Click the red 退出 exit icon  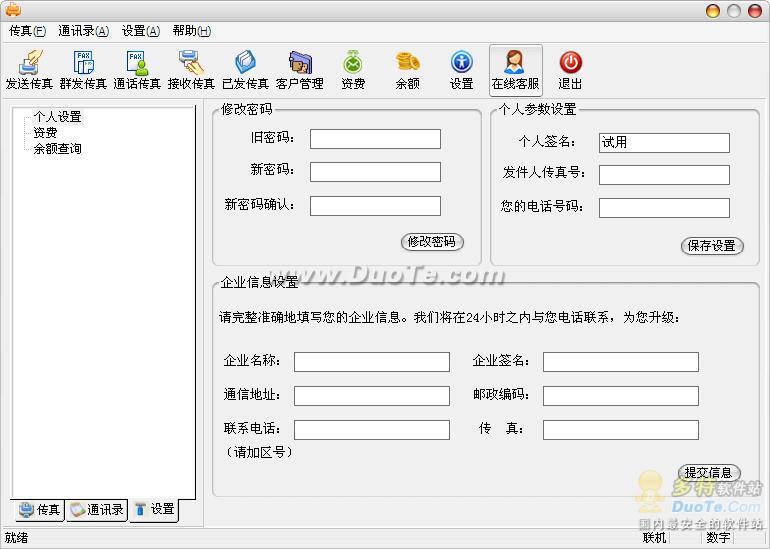[x=570, y=70]
